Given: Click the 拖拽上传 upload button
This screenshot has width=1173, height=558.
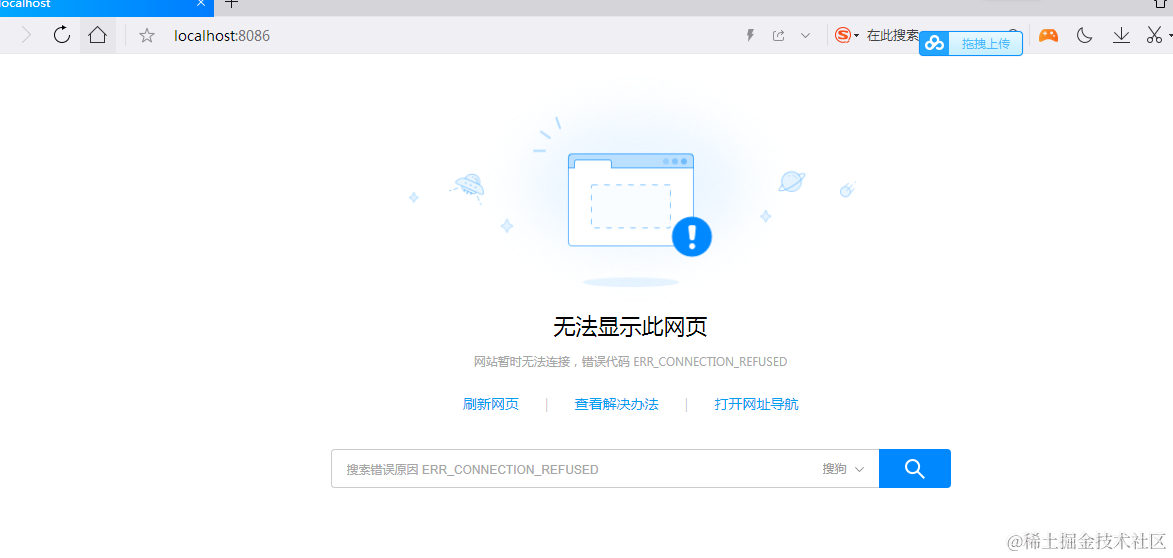Looking at the screenshot, I should pyautogui.click(x=985, y=43).
